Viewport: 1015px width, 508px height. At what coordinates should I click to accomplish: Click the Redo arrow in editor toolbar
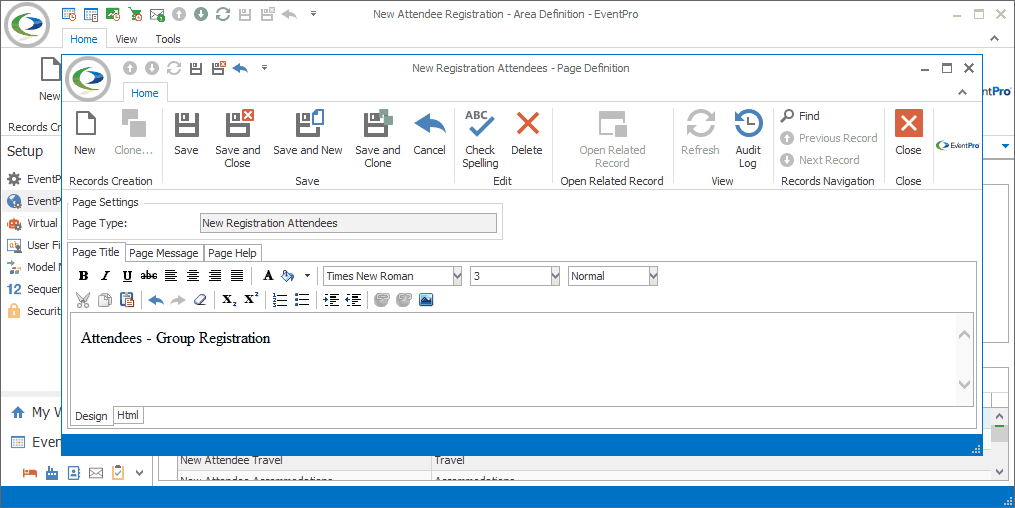point(178,300)
